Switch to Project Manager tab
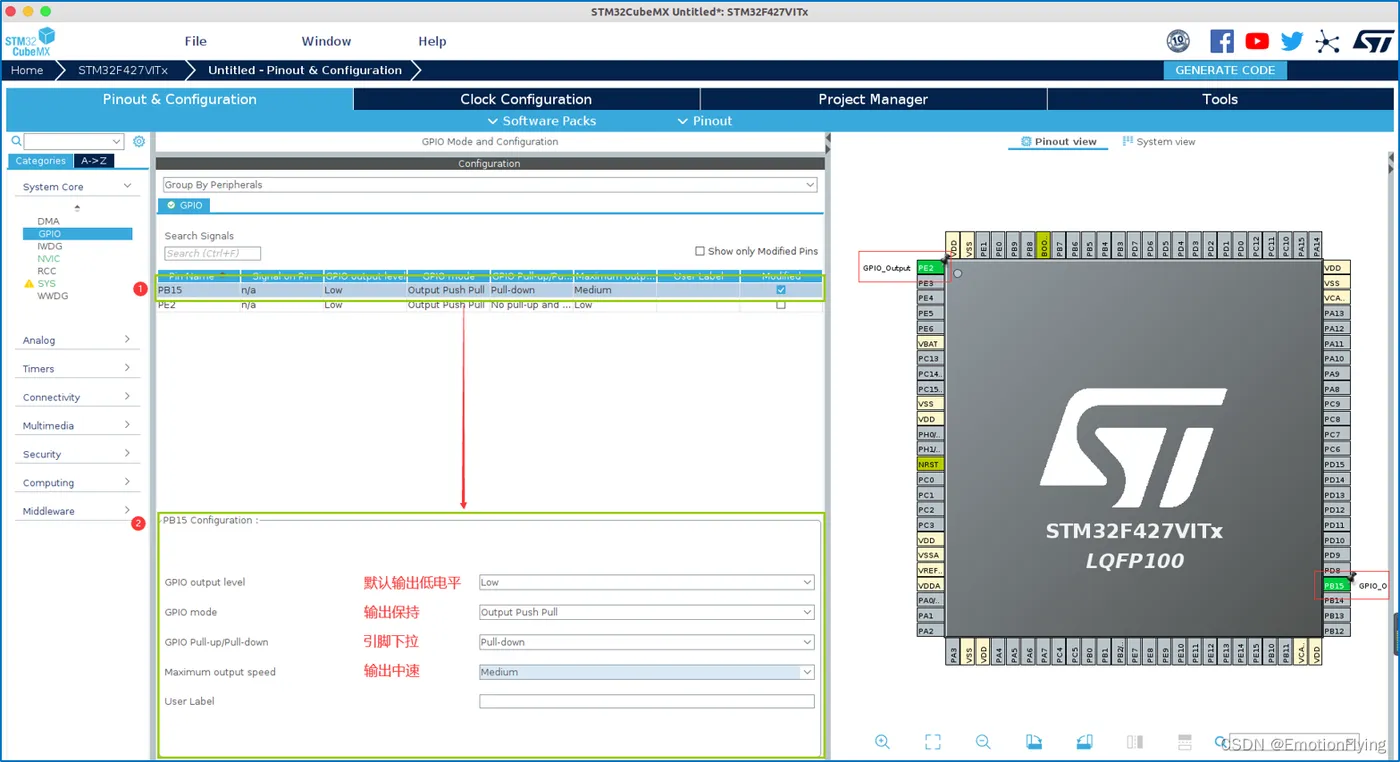The height and width of the screenshot is (762, 1400). click(x=873, y=99)
